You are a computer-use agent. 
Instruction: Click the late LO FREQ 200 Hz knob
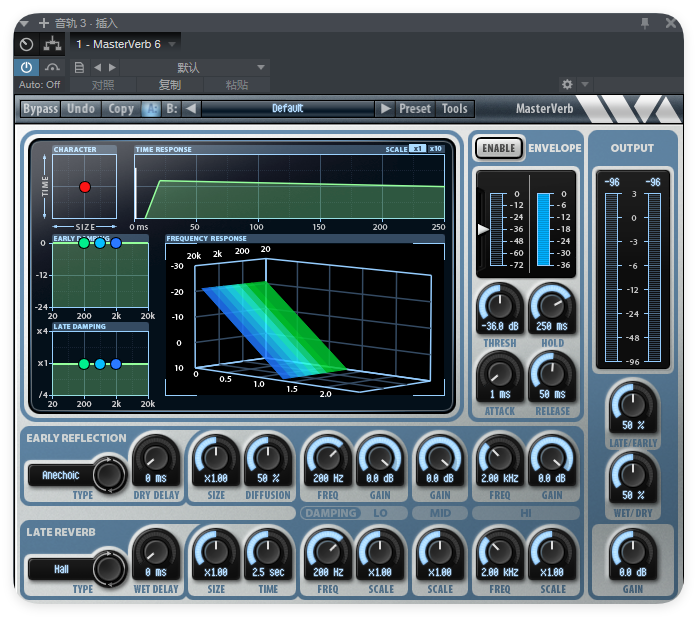click(328, 552)
